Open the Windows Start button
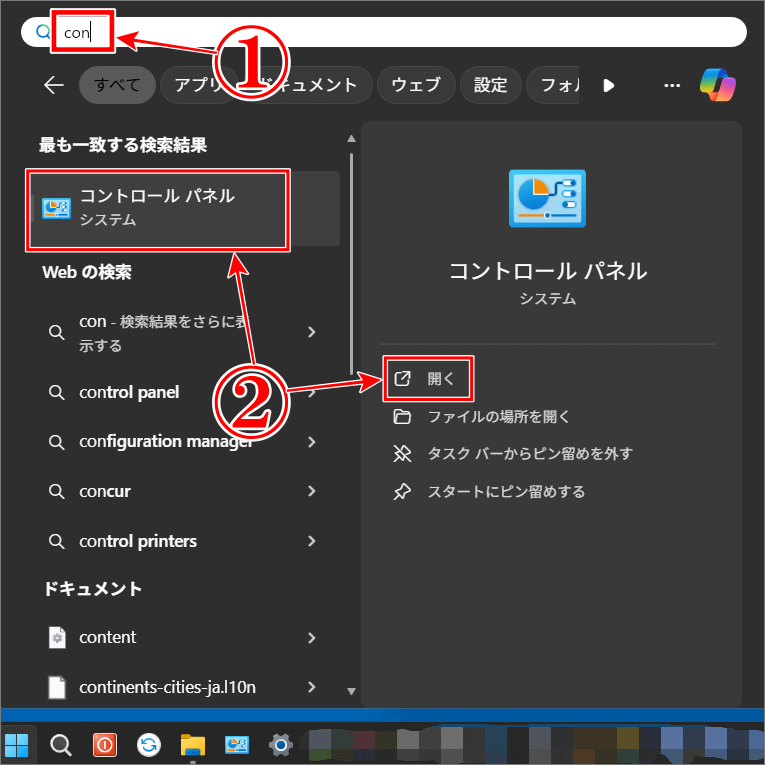This screenshot has width=765, height=765. 16,745
